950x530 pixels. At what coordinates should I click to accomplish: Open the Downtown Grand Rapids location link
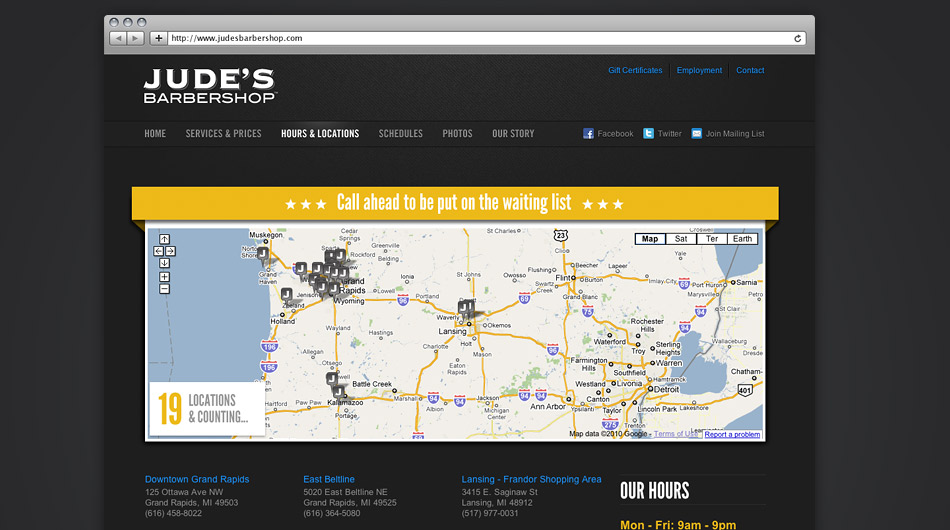click(197, 479)
